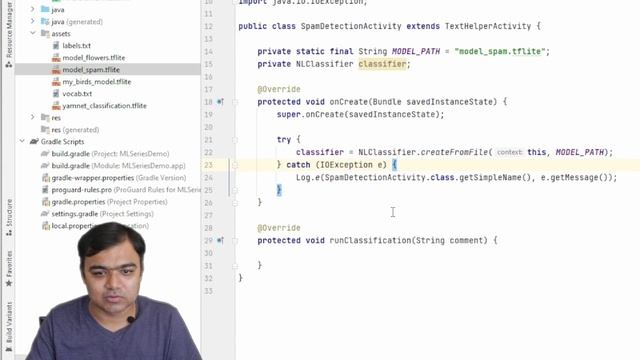This screenshot has height=360, width=640.
Task: Click the settings.gradle file icon
Action: (45, 214)
